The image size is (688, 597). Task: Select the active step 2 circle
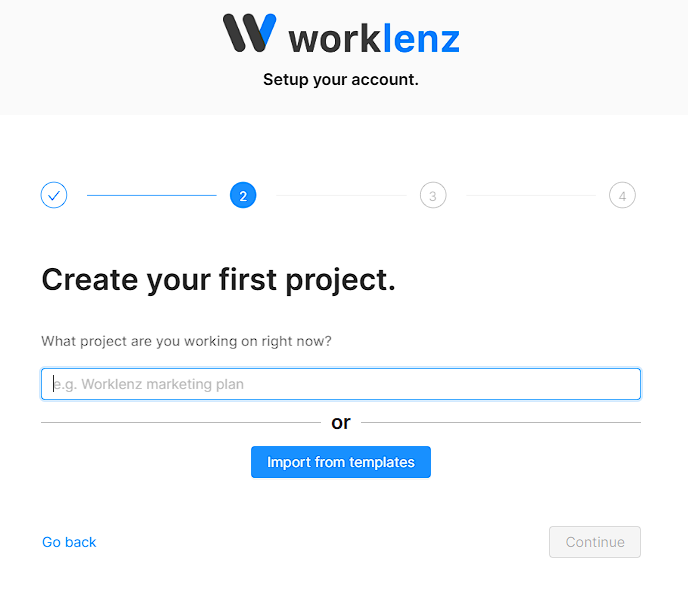(243, 195)
